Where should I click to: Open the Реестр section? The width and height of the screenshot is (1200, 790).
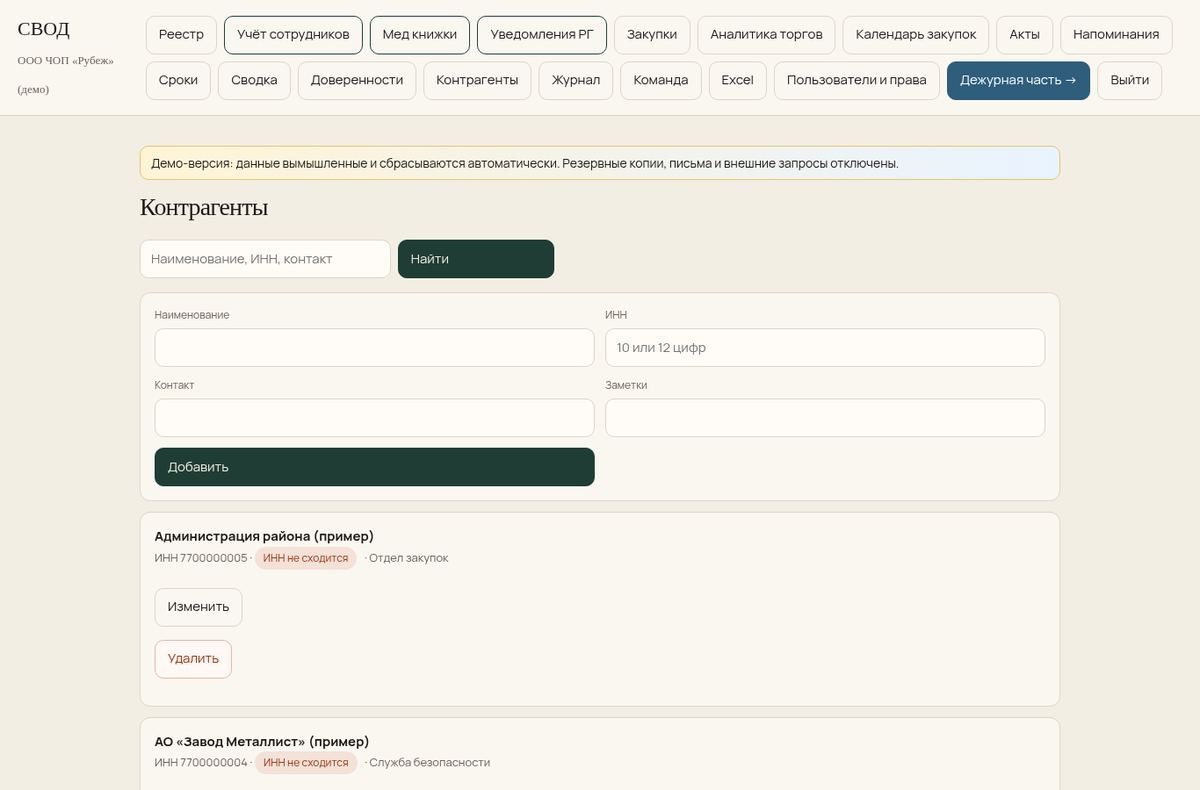click(181, 35)
